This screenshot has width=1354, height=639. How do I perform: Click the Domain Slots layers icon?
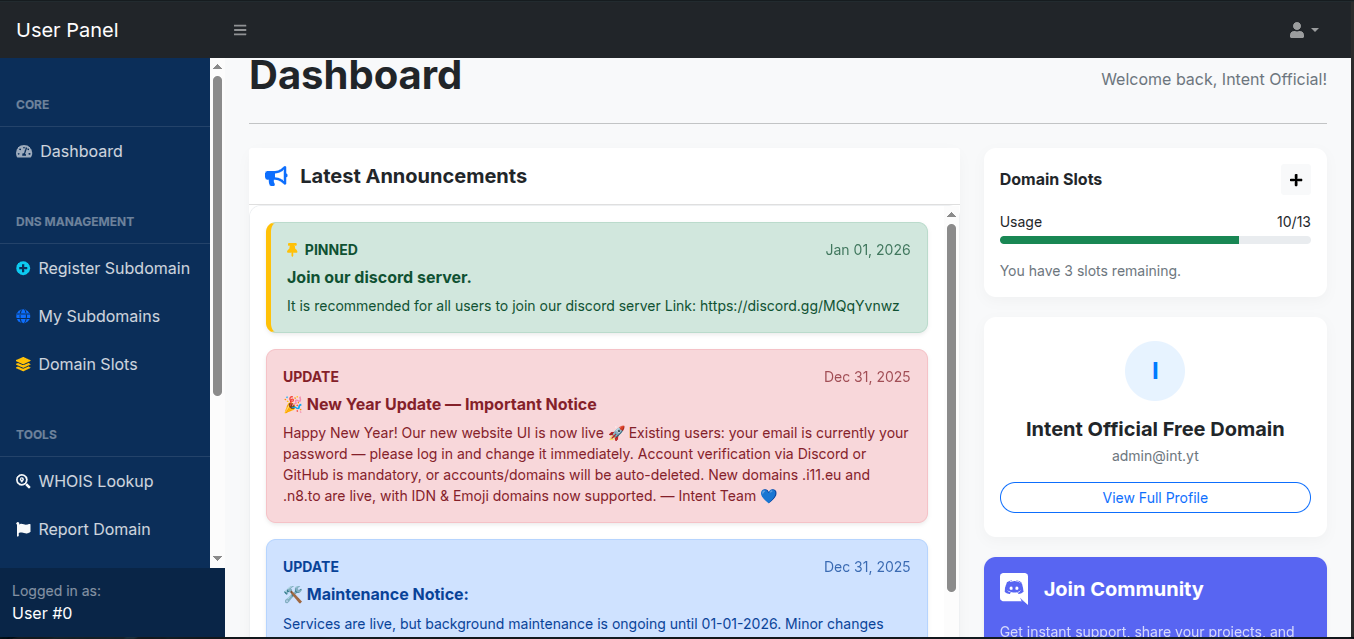click(24, 365)
